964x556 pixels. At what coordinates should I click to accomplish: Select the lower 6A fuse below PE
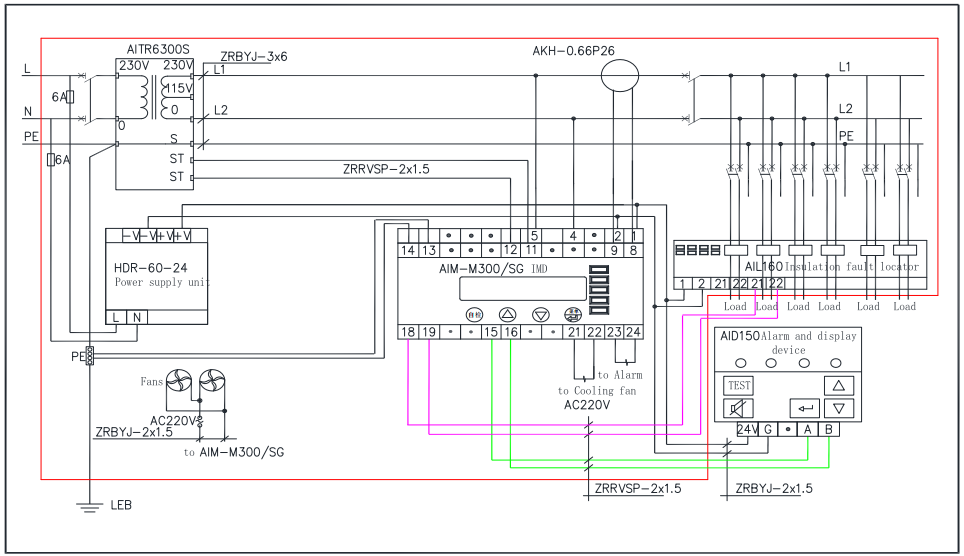(x=51, y=160)
